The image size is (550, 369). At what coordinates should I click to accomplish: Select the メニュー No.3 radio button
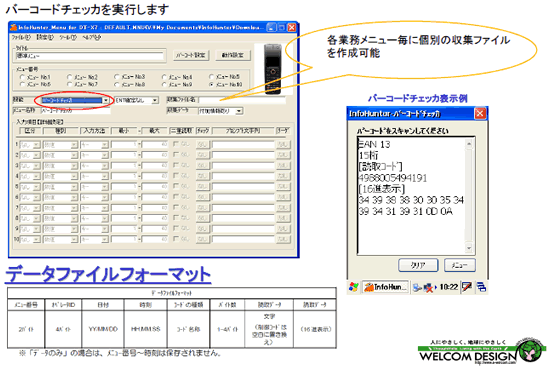[117, 77]
